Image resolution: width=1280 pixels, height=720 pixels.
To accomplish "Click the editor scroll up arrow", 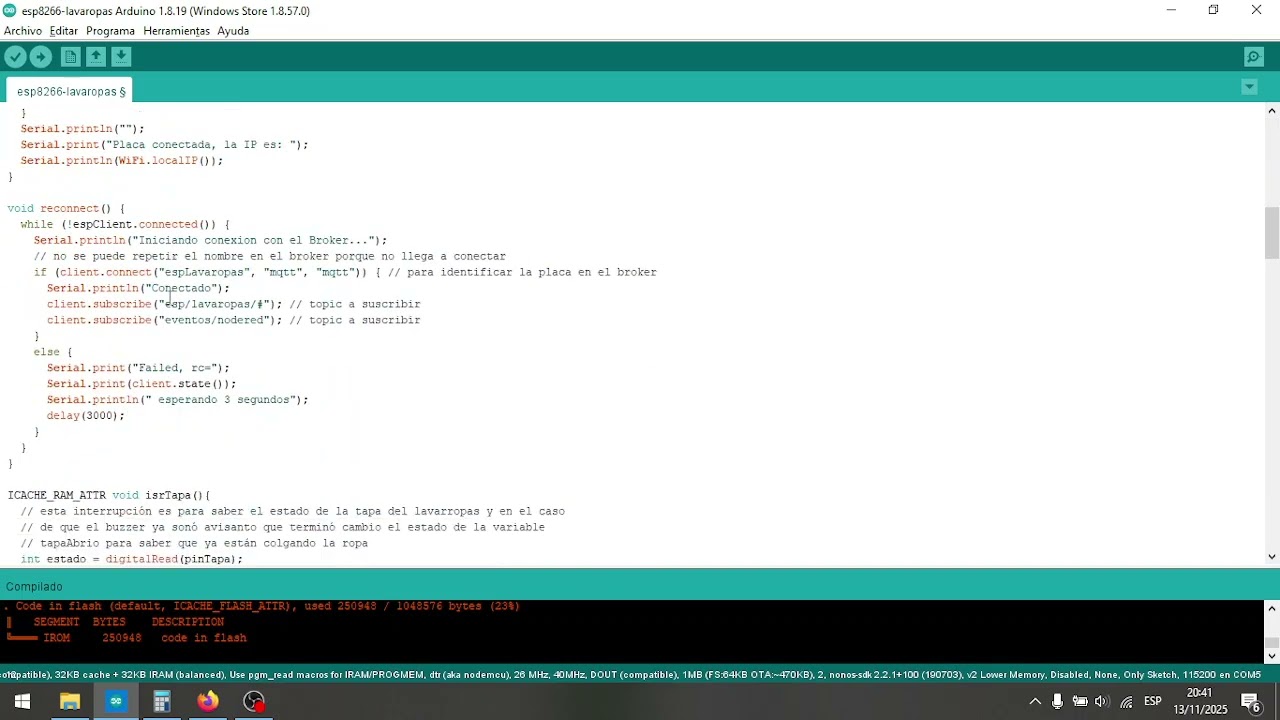I will point(1272,111).
